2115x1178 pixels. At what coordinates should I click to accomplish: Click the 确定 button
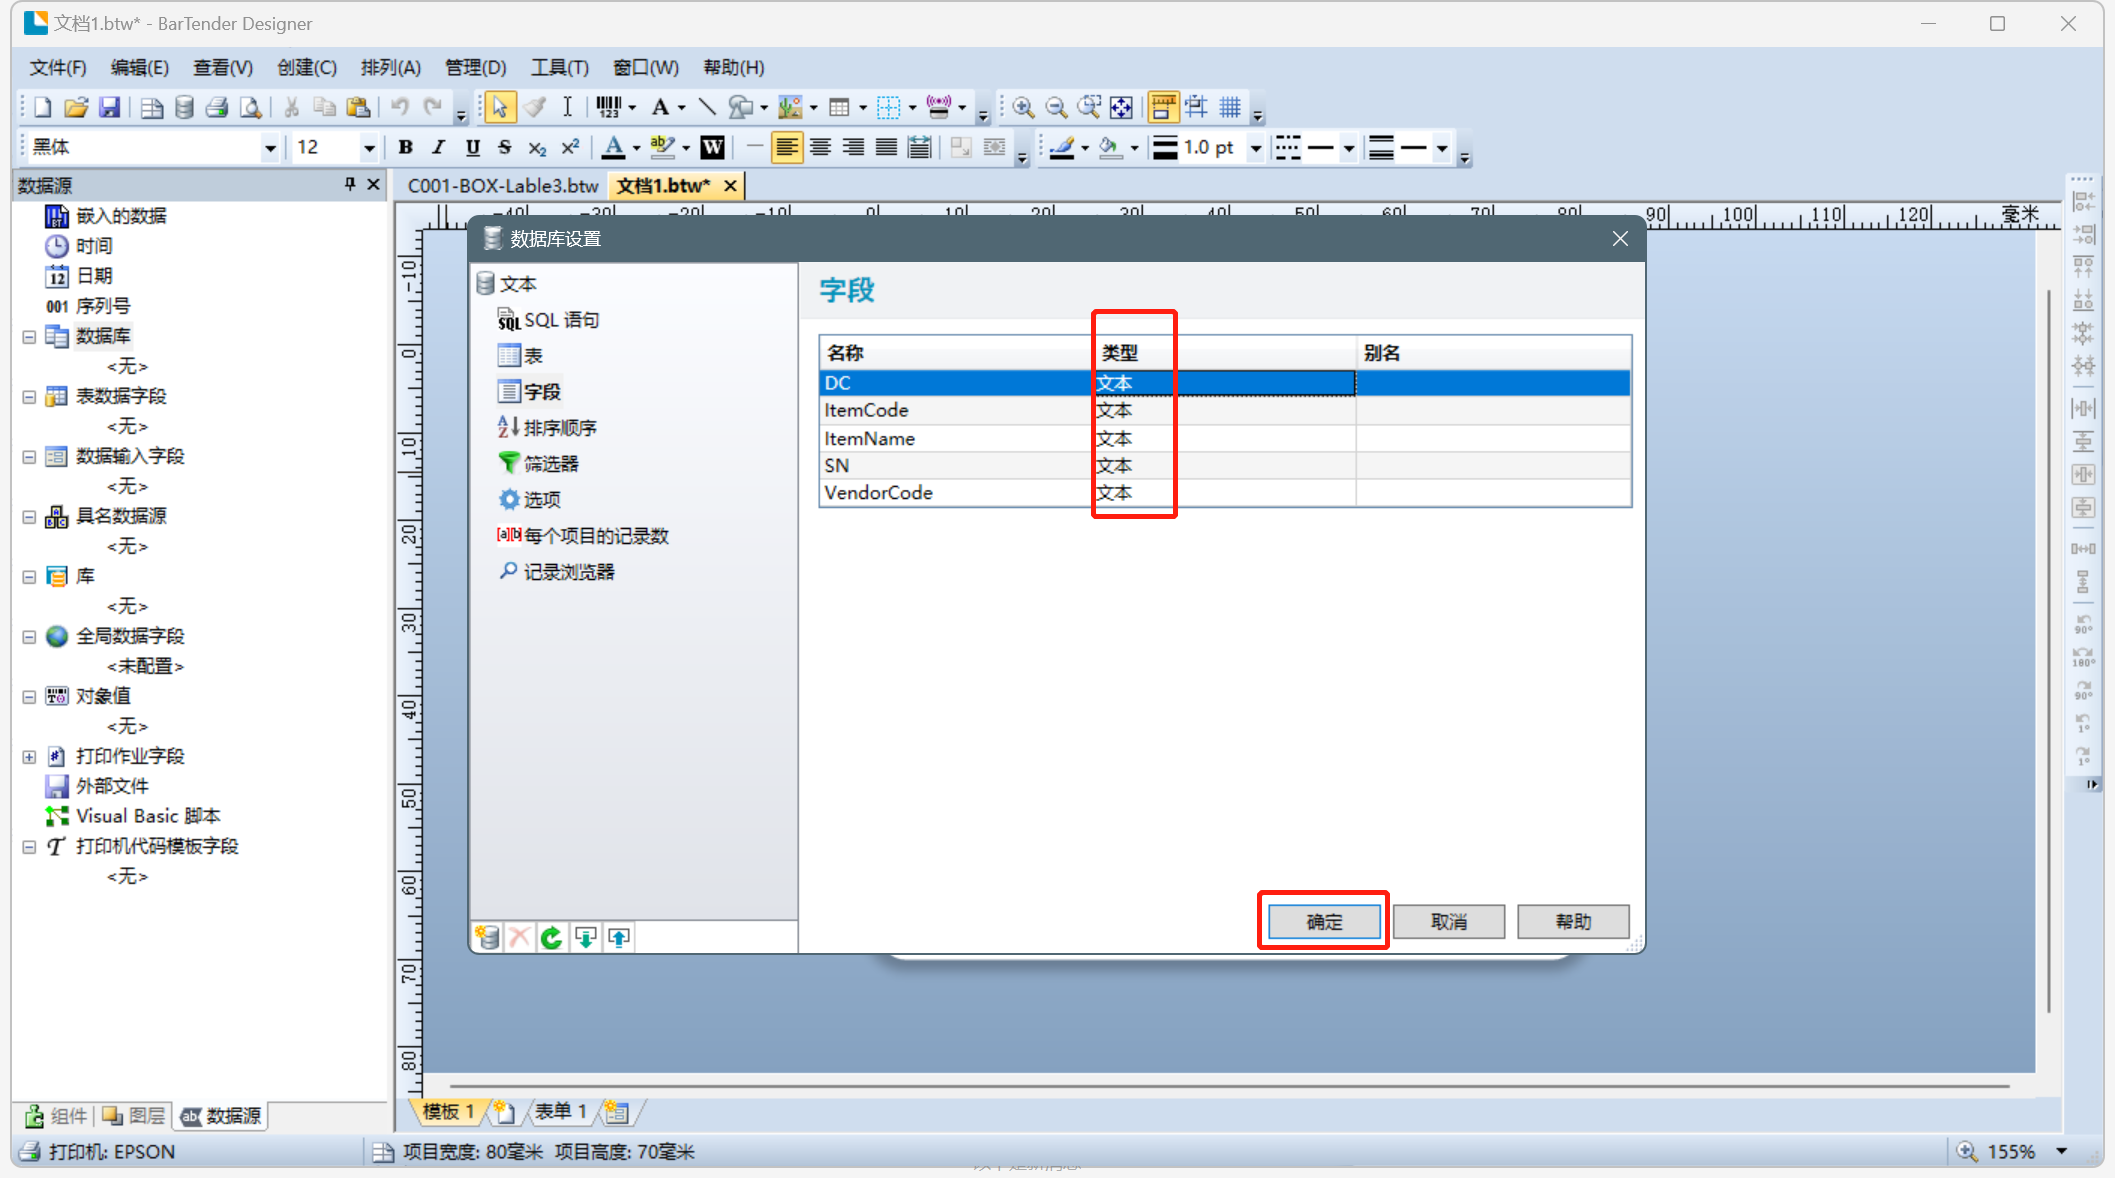(x=1323, y=921)
